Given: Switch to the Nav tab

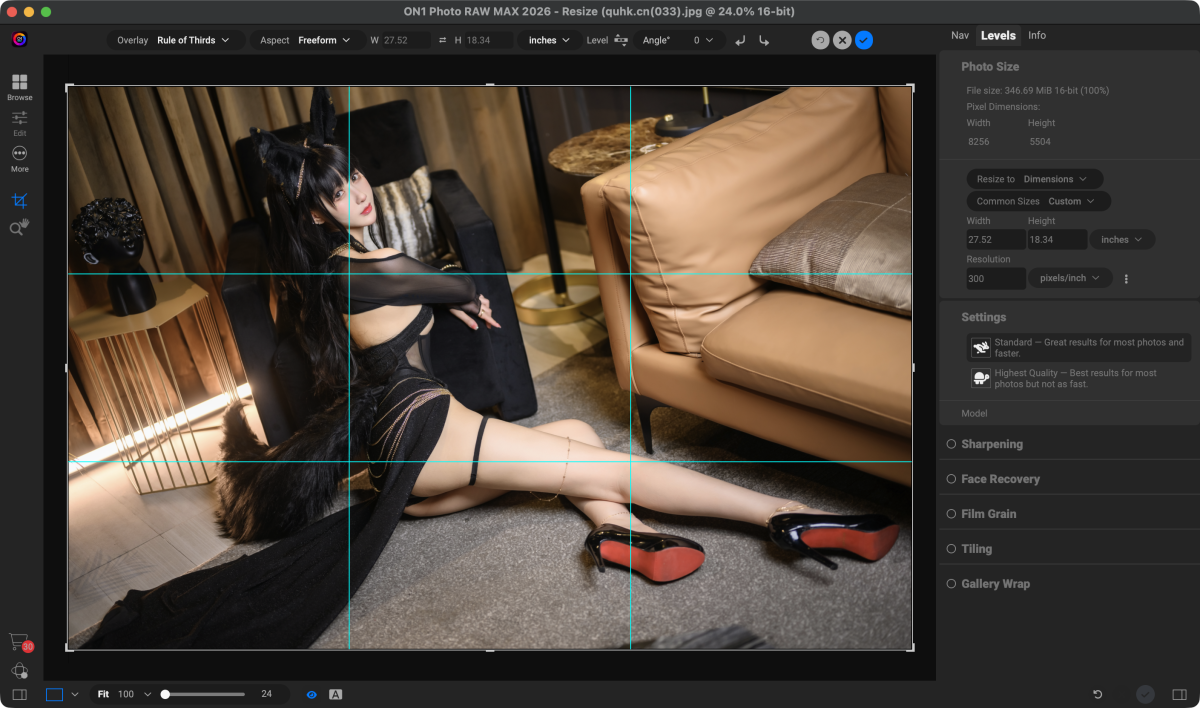Looking at the screenshot, I should pos(960,35).
